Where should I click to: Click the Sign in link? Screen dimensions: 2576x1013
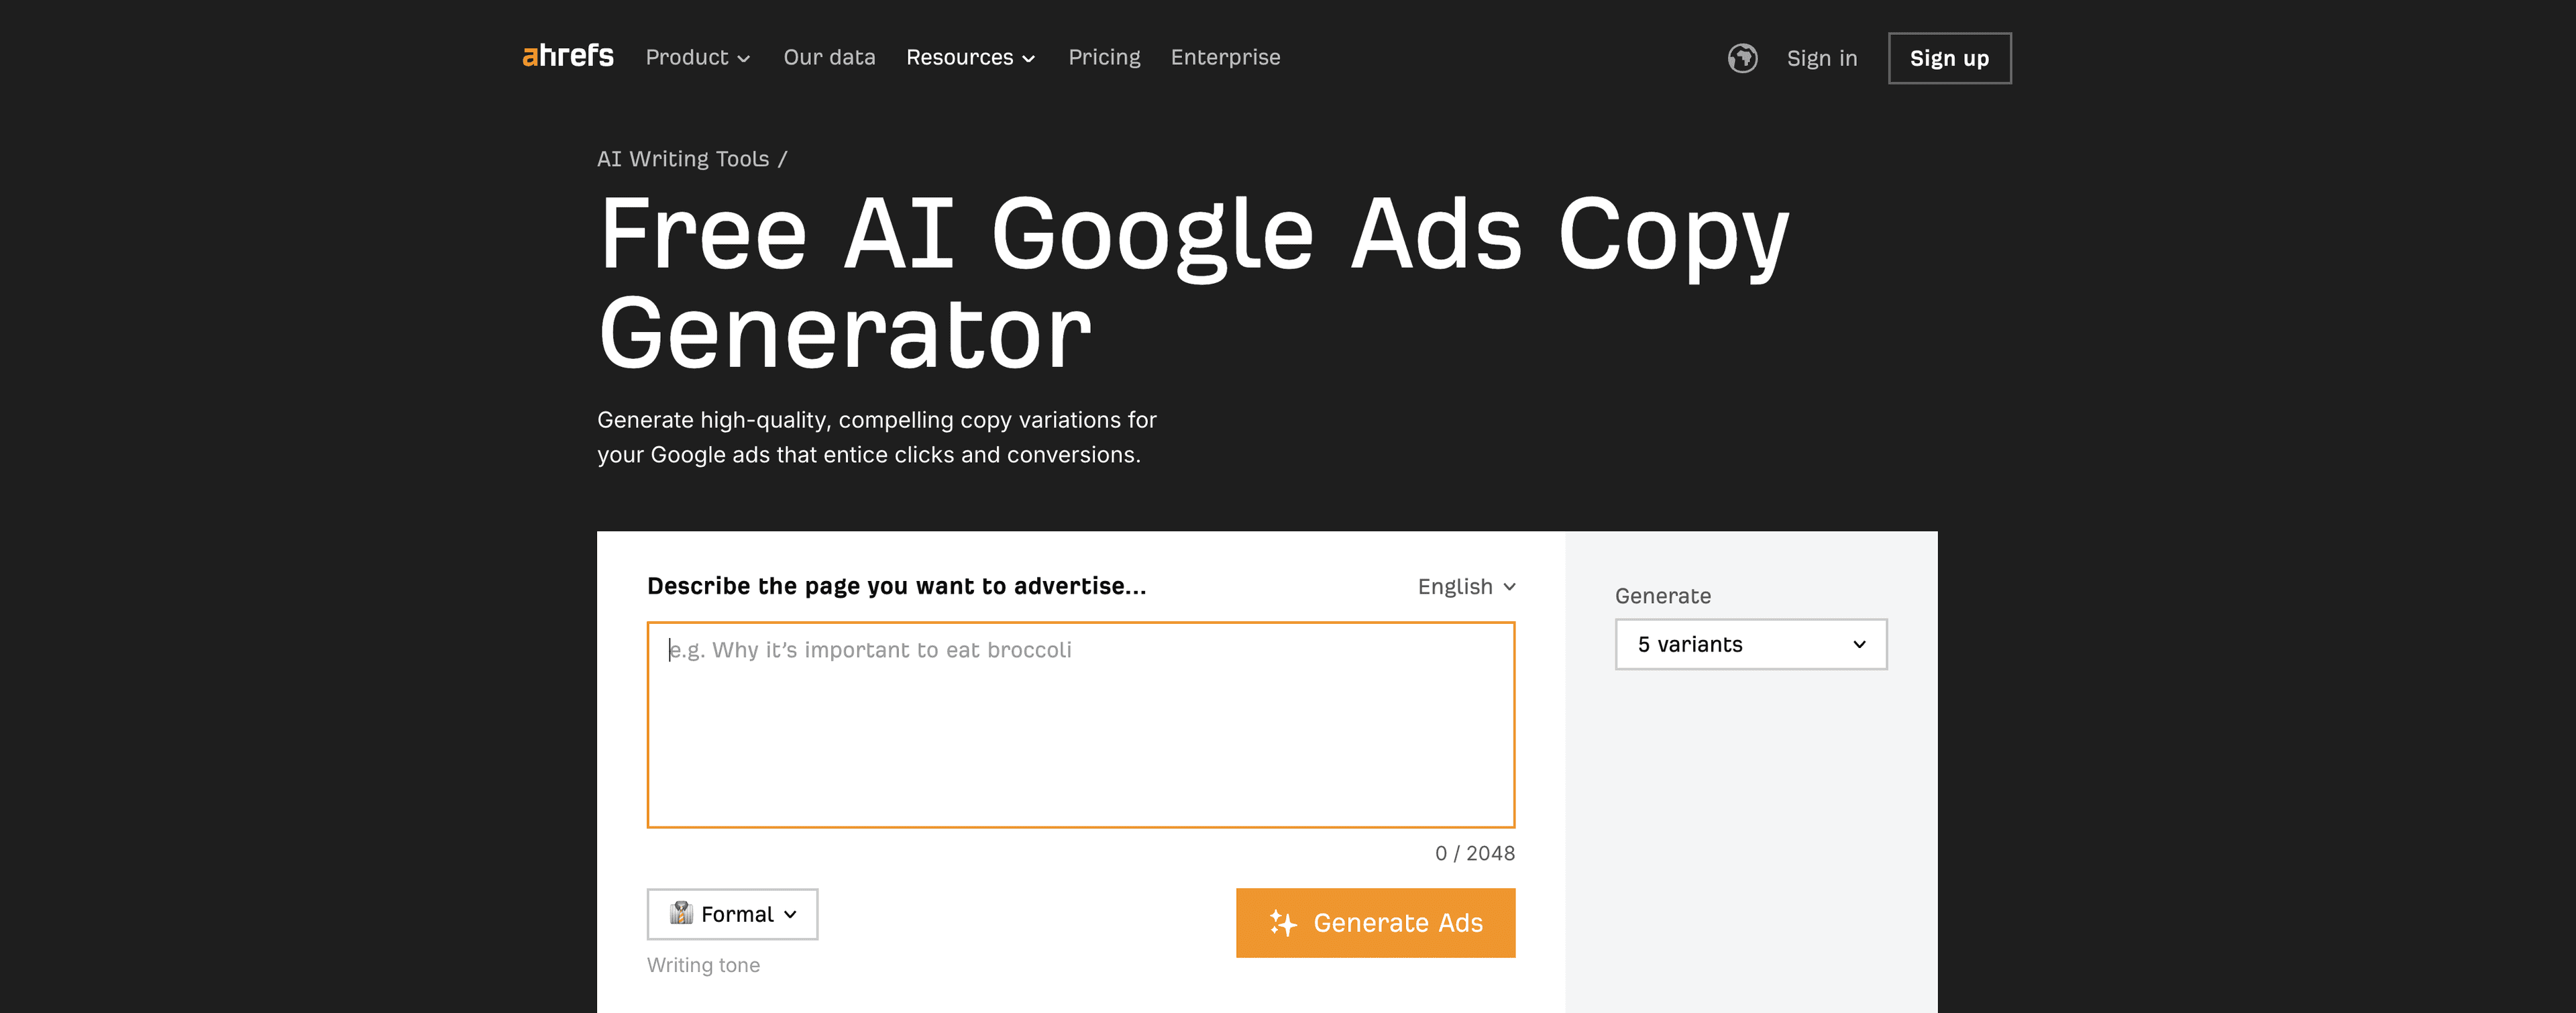click(x=1821, y=58)
